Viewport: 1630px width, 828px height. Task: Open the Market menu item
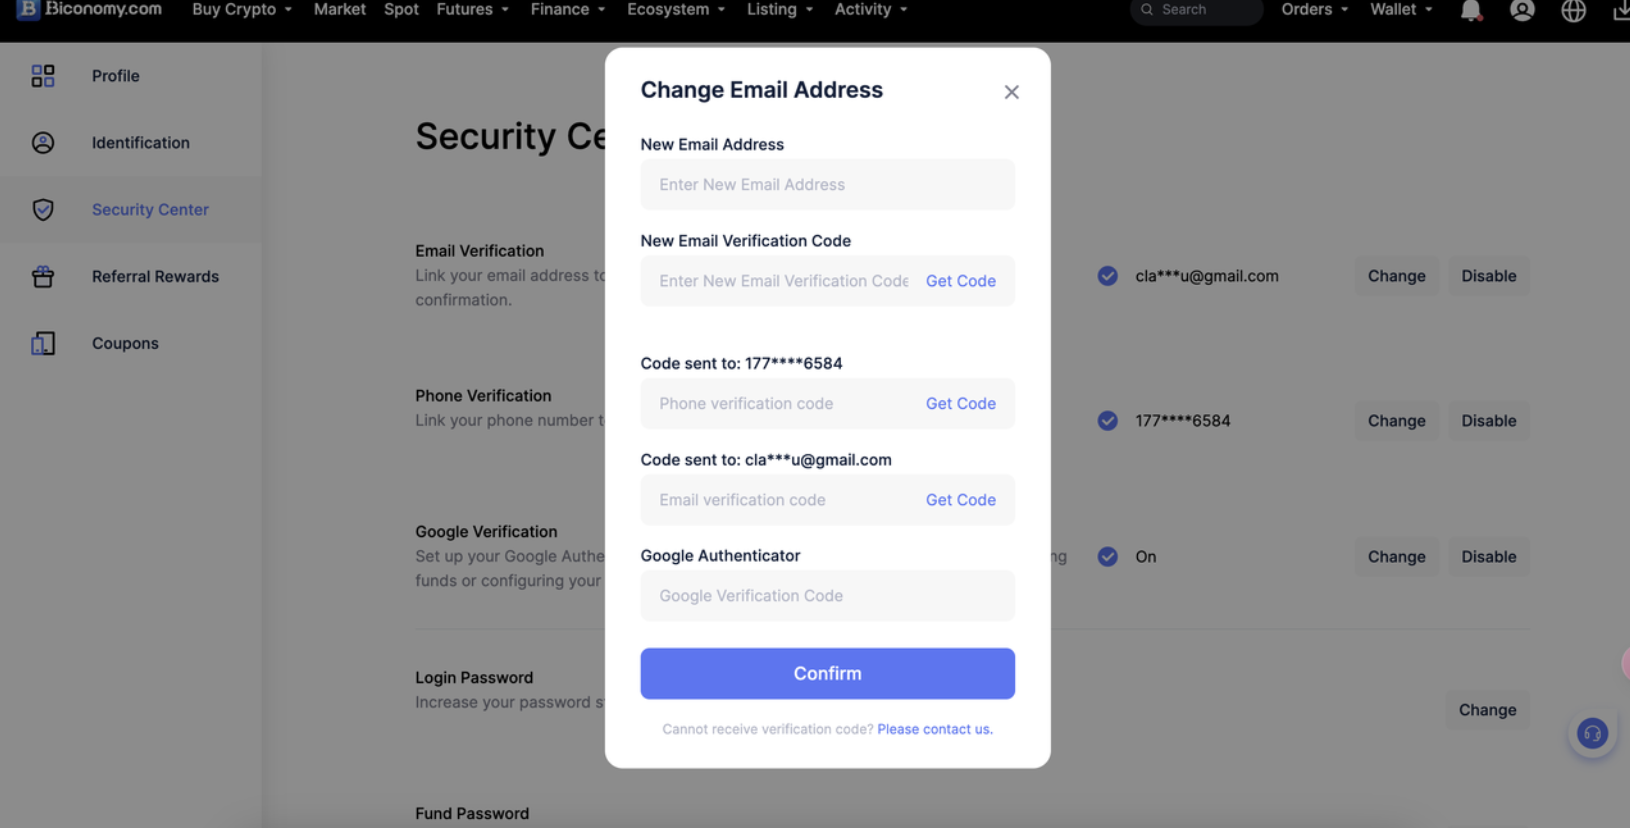pos(339,10)
